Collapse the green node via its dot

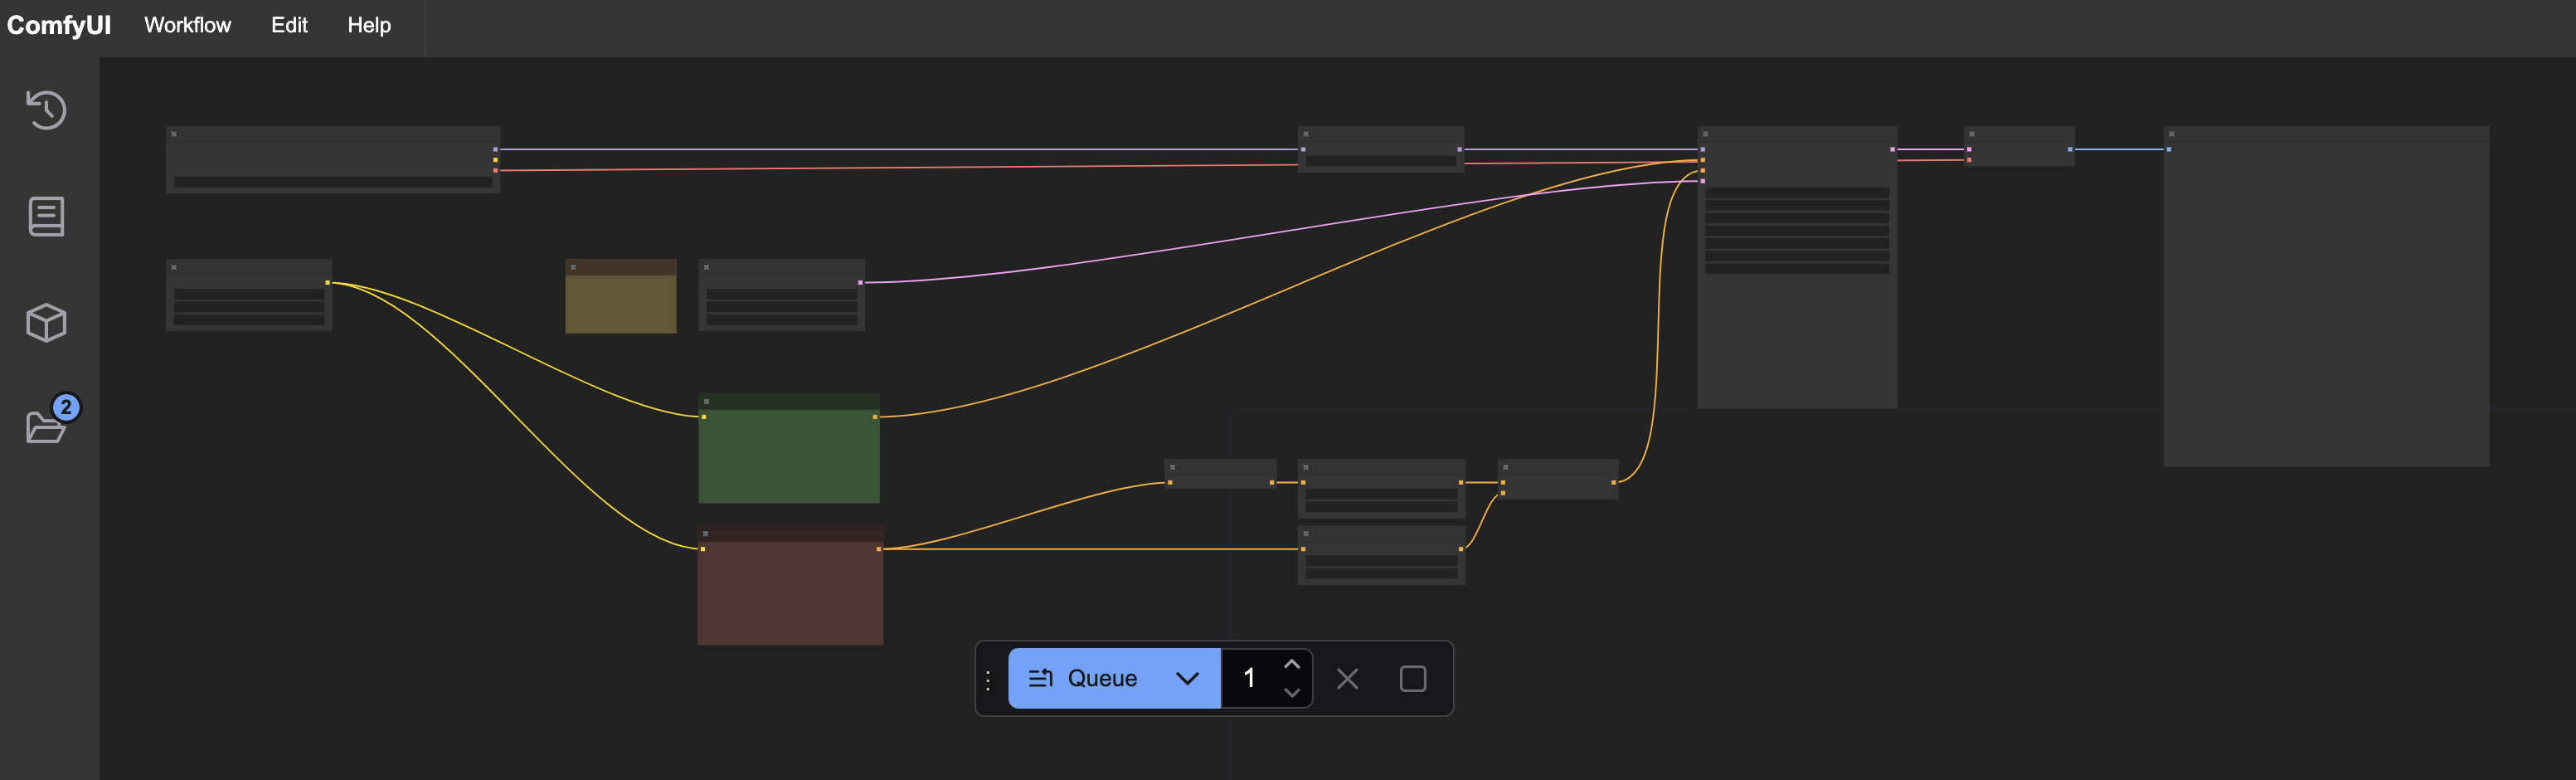pyautogui.click(x=706, y=401)
